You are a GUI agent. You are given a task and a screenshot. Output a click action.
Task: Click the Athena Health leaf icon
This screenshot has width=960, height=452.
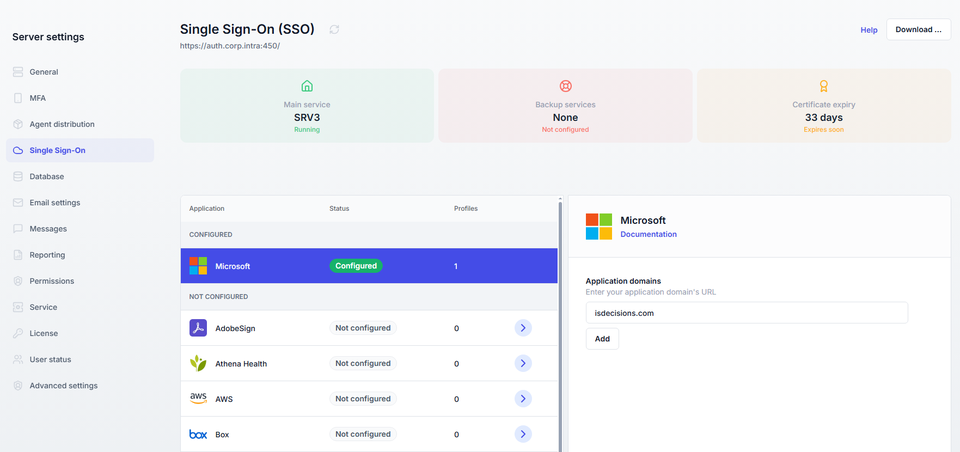[x=198, y=363]
